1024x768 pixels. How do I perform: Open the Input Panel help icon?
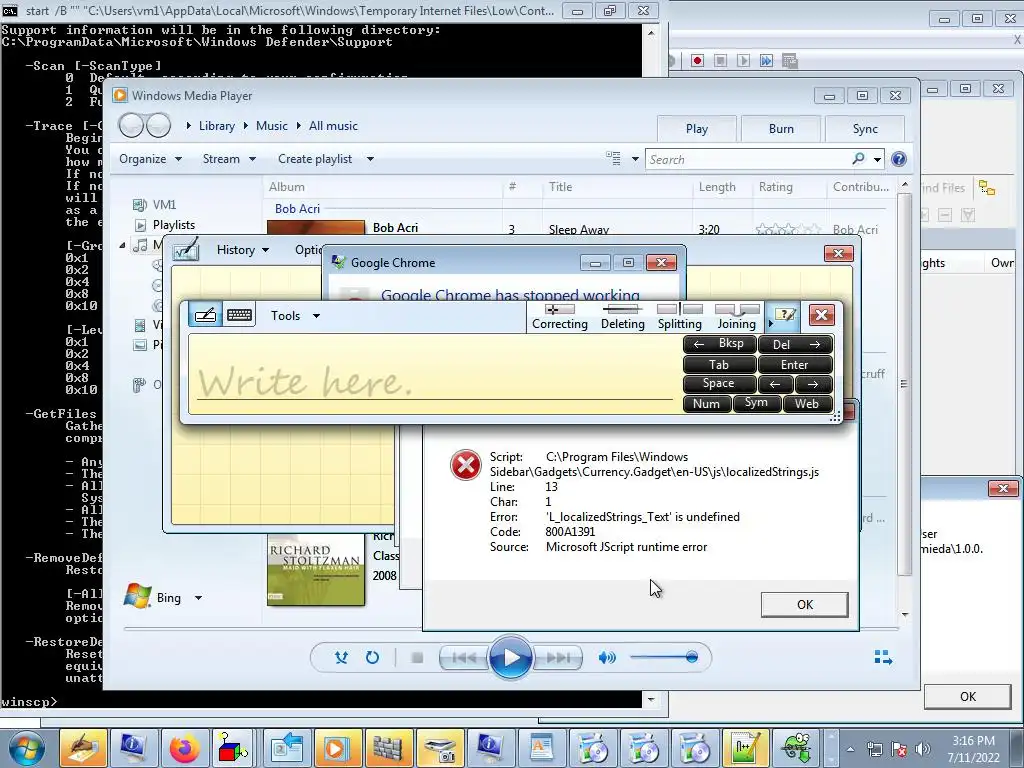(x=783, y=315)
